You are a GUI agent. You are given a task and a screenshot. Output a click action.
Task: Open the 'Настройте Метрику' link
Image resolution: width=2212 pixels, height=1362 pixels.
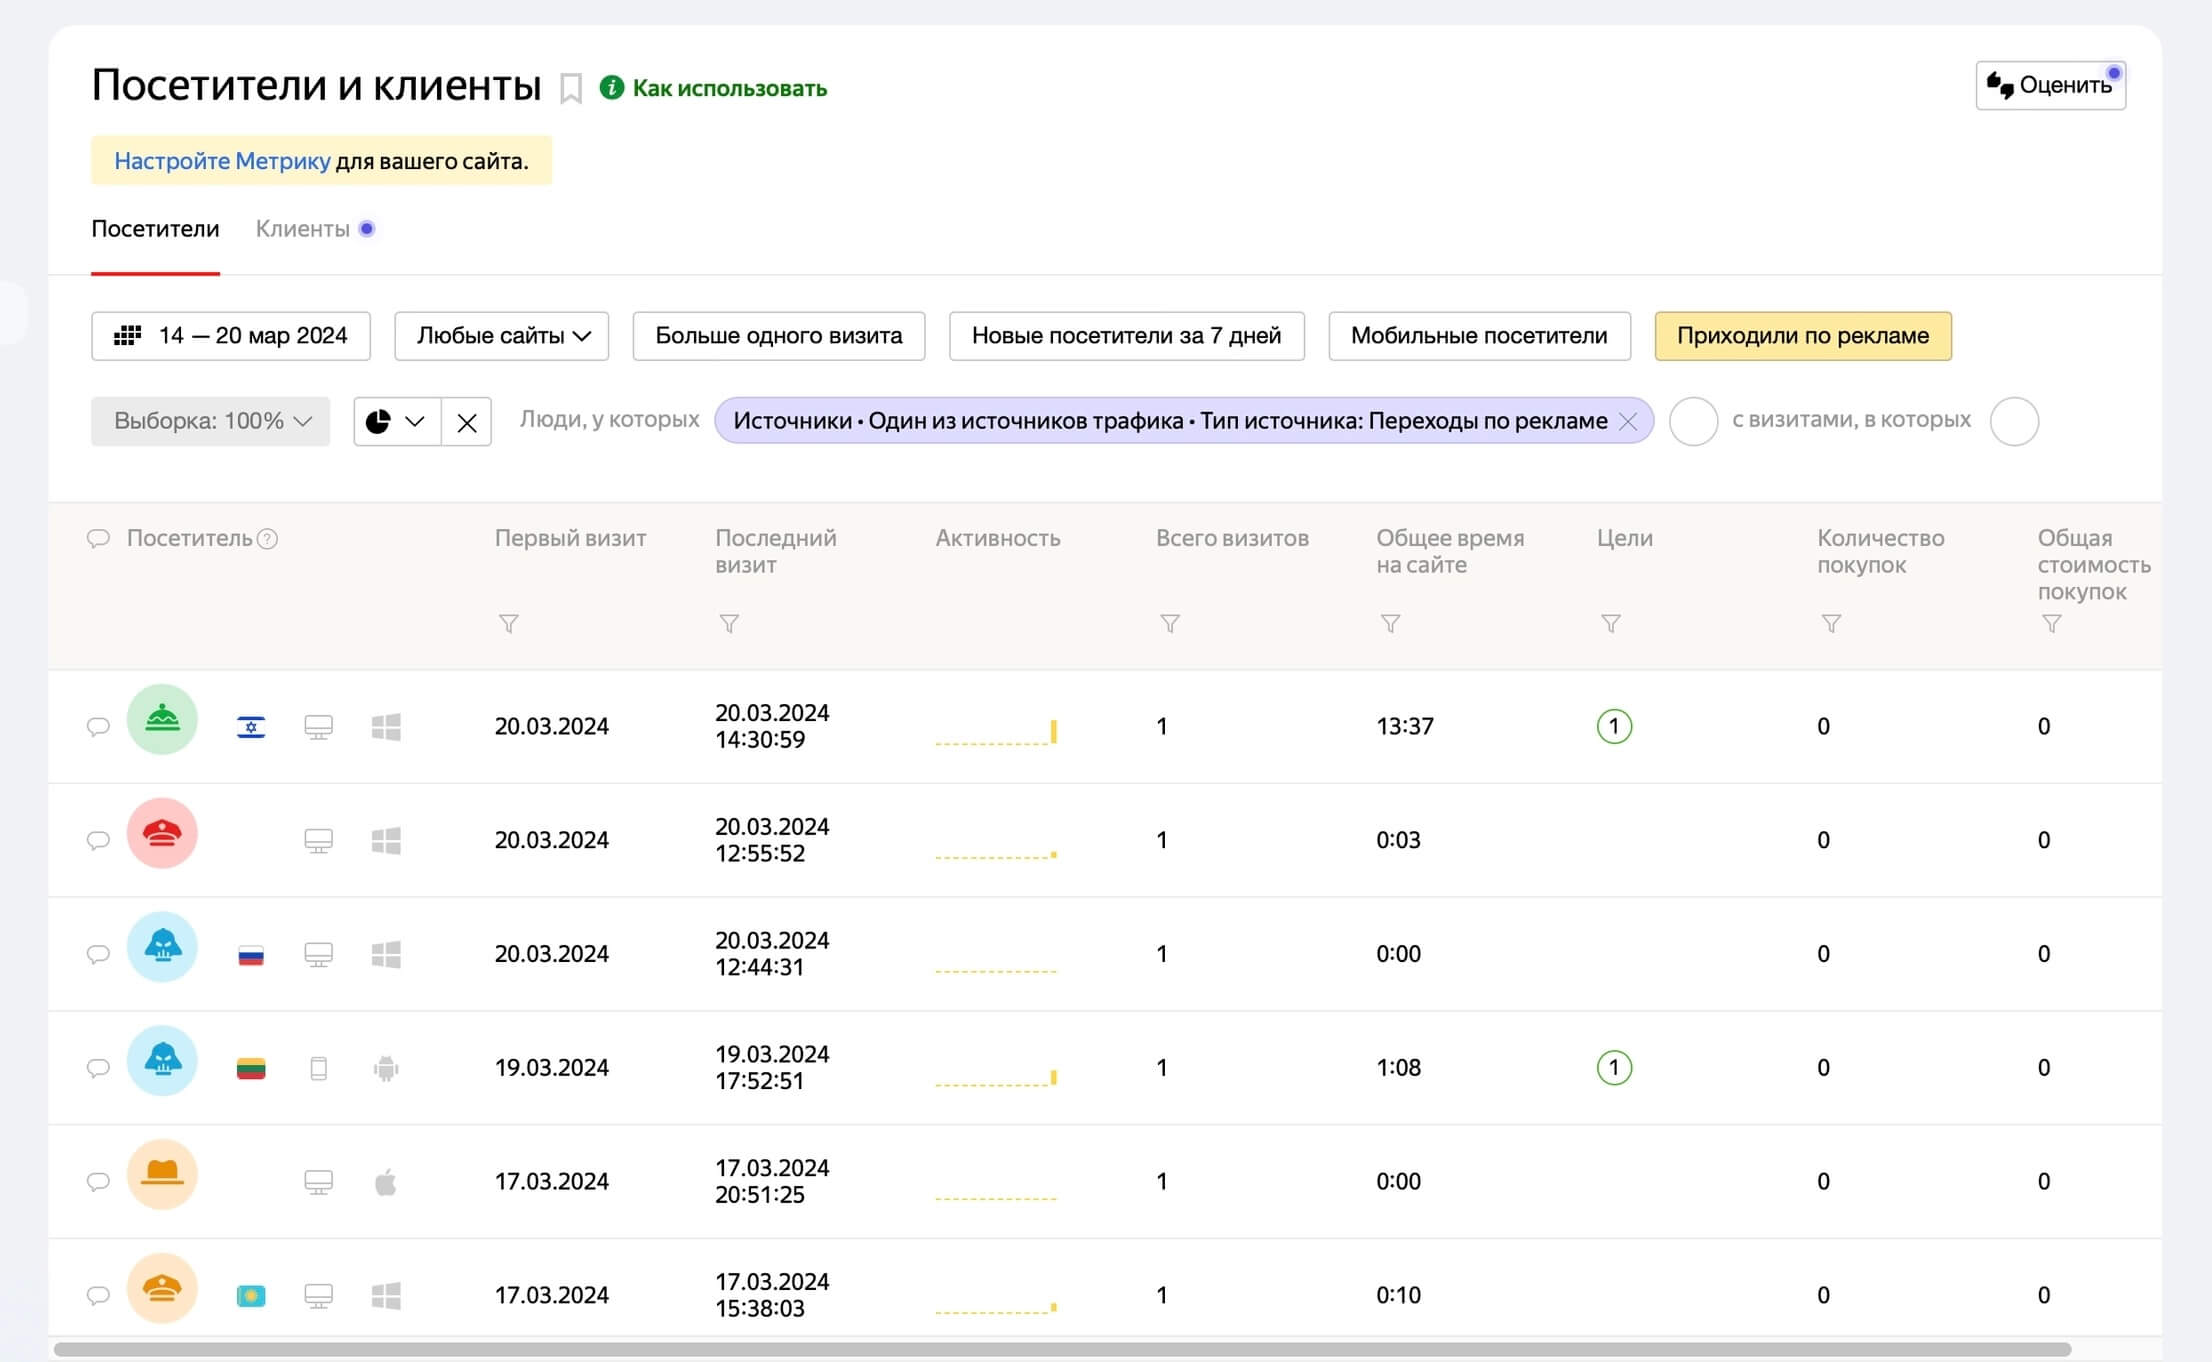(222, 161)
